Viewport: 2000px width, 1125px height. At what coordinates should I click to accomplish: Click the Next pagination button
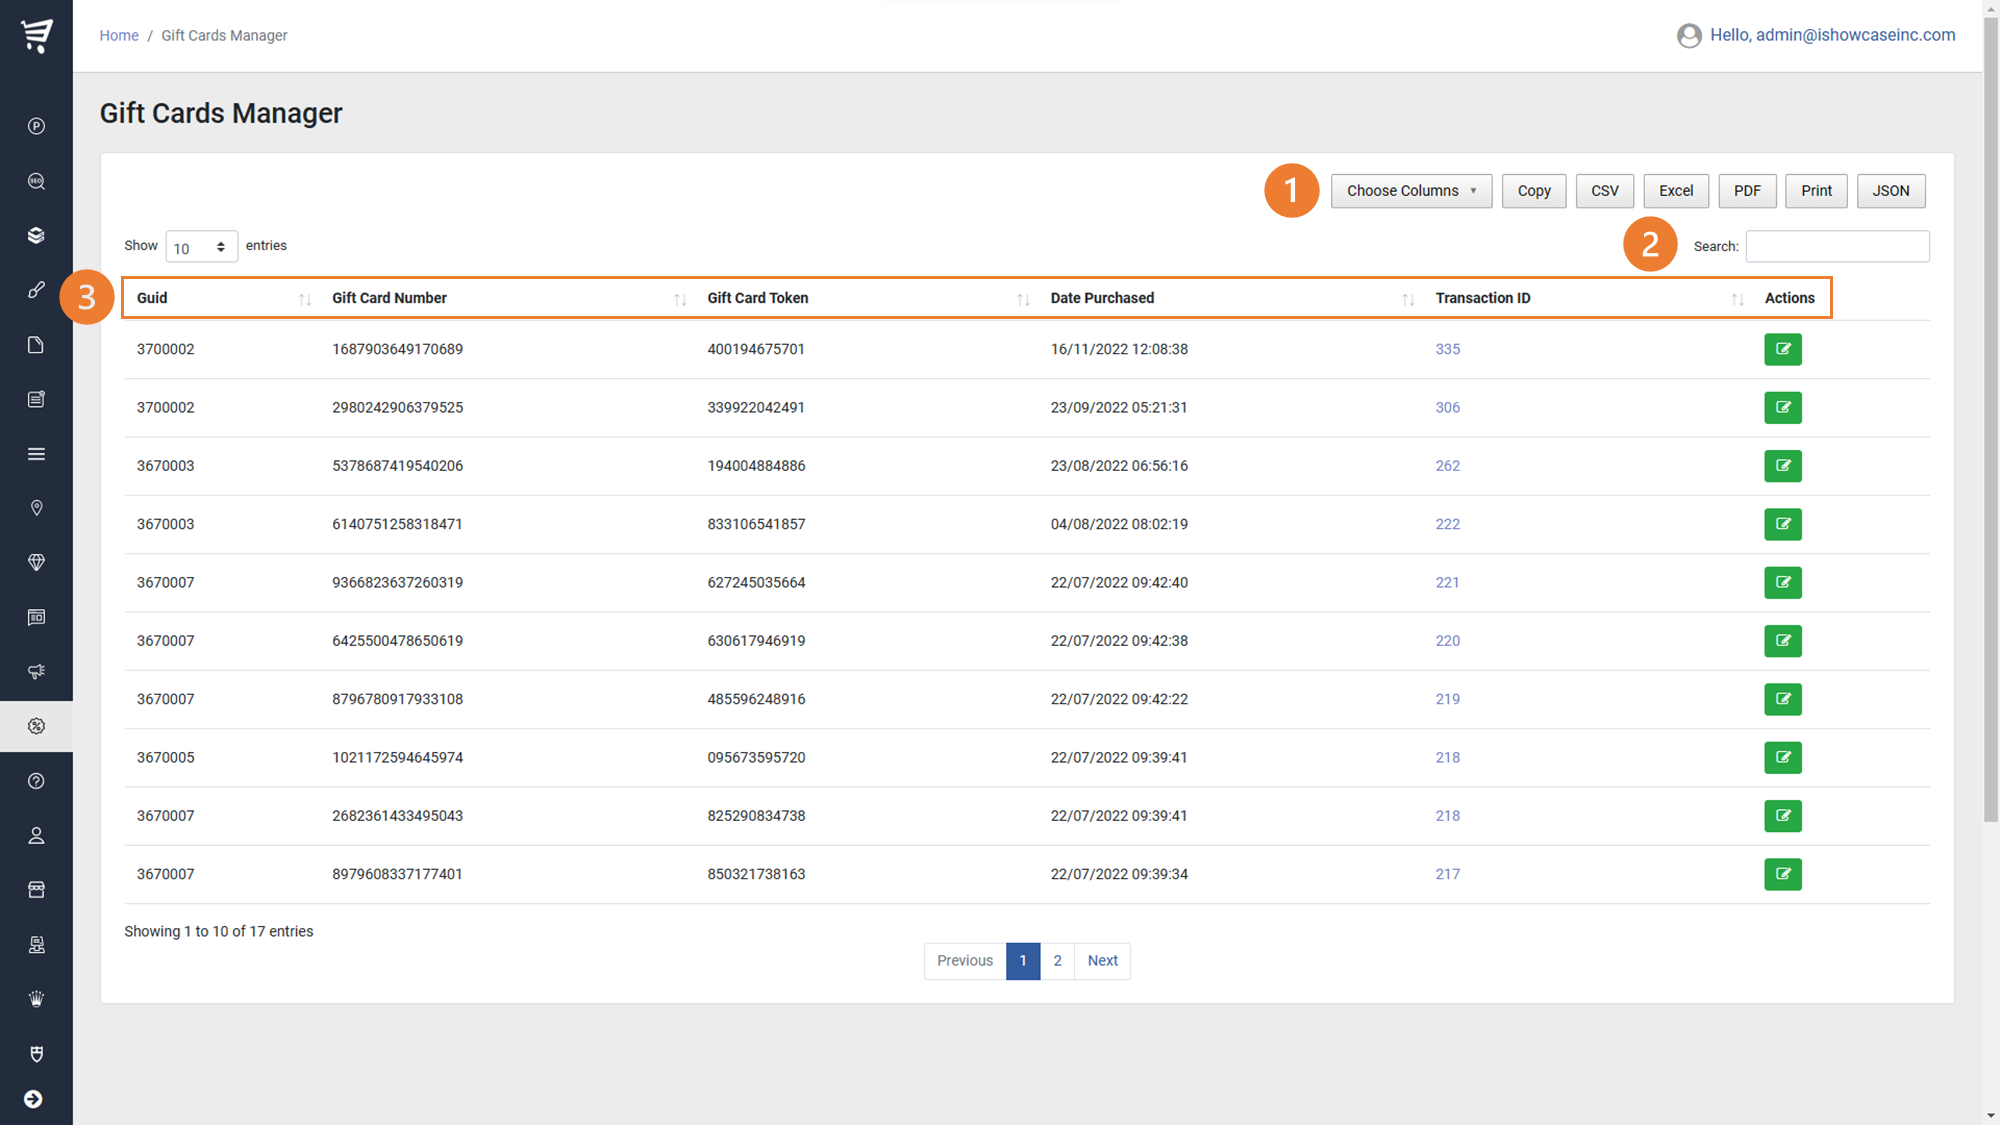pyautogui.click(x=1102, y=960)
